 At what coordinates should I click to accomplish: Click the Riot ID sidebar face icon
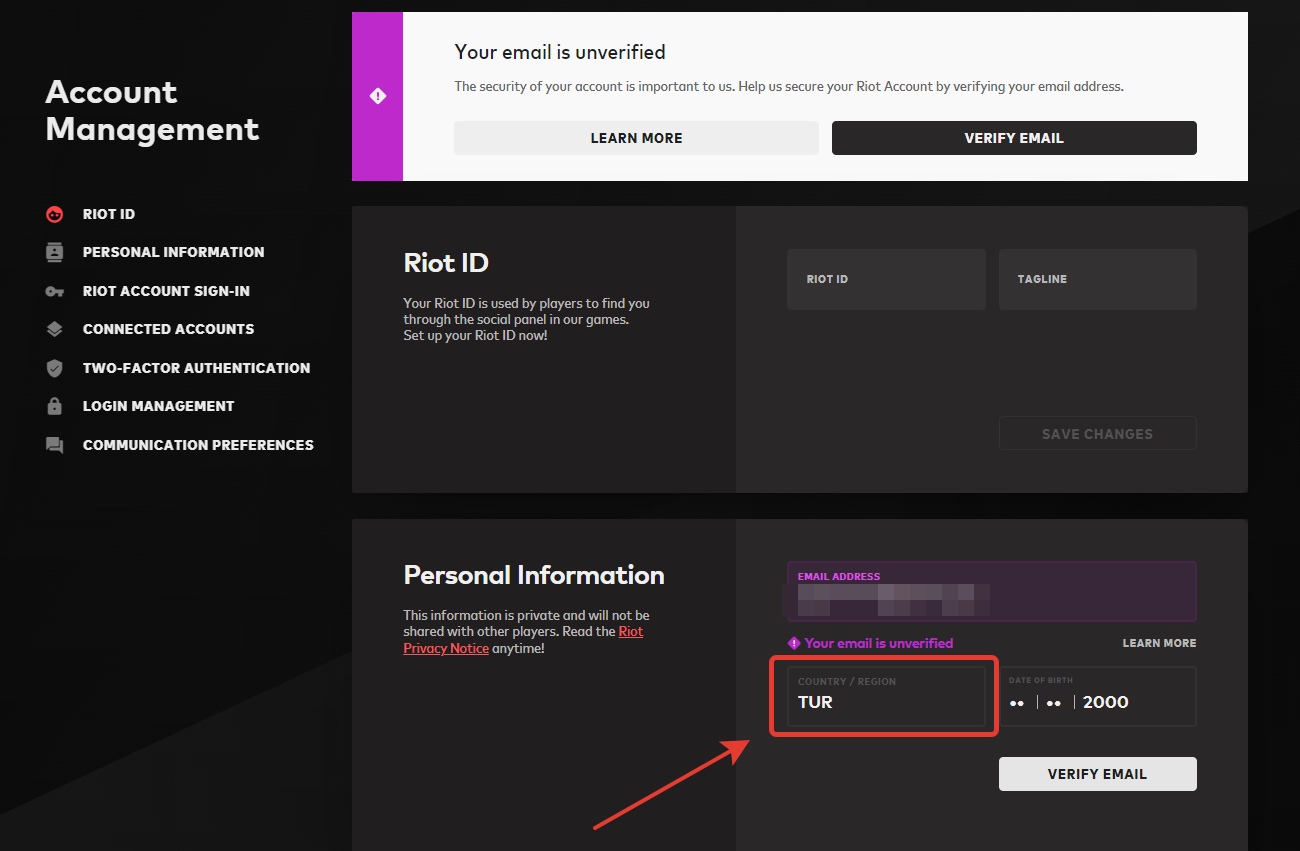coord(55,214)
